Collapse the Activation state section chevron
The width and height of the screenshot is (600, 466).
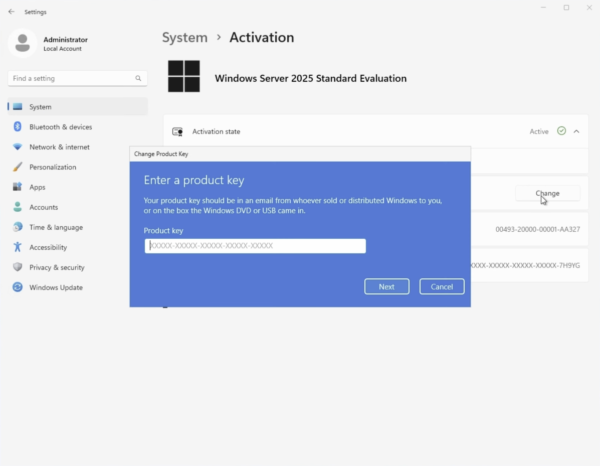coord(576,131)
